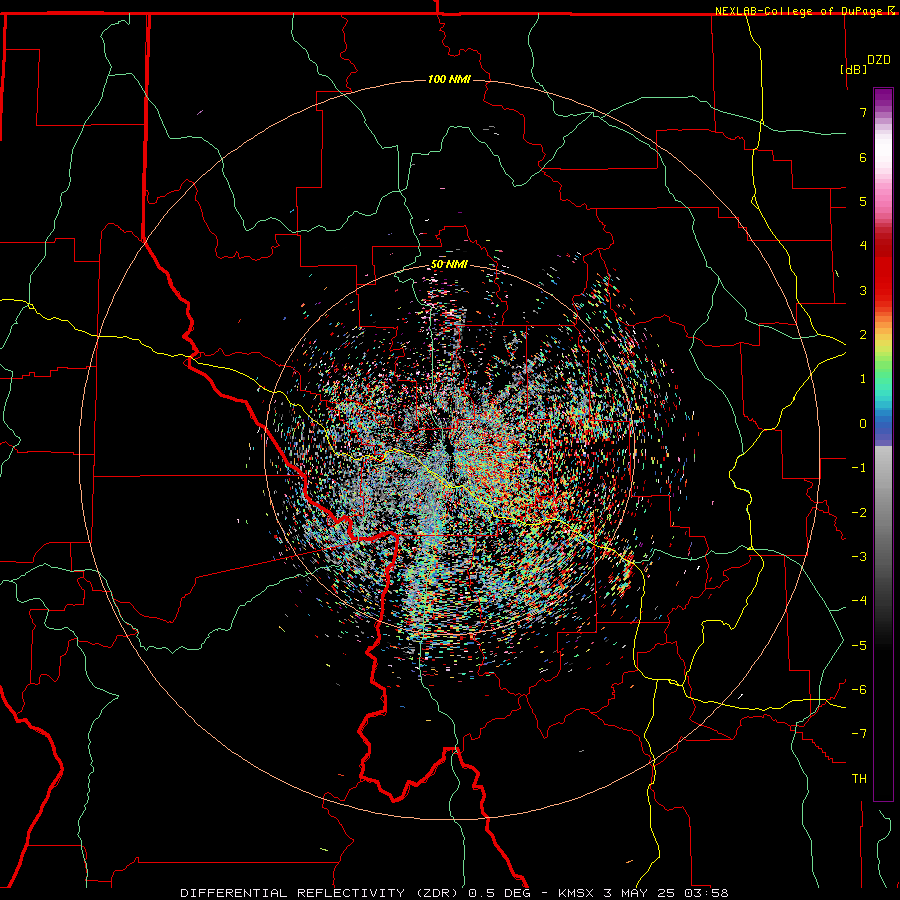Click the DZD legend title

(879, 60)
